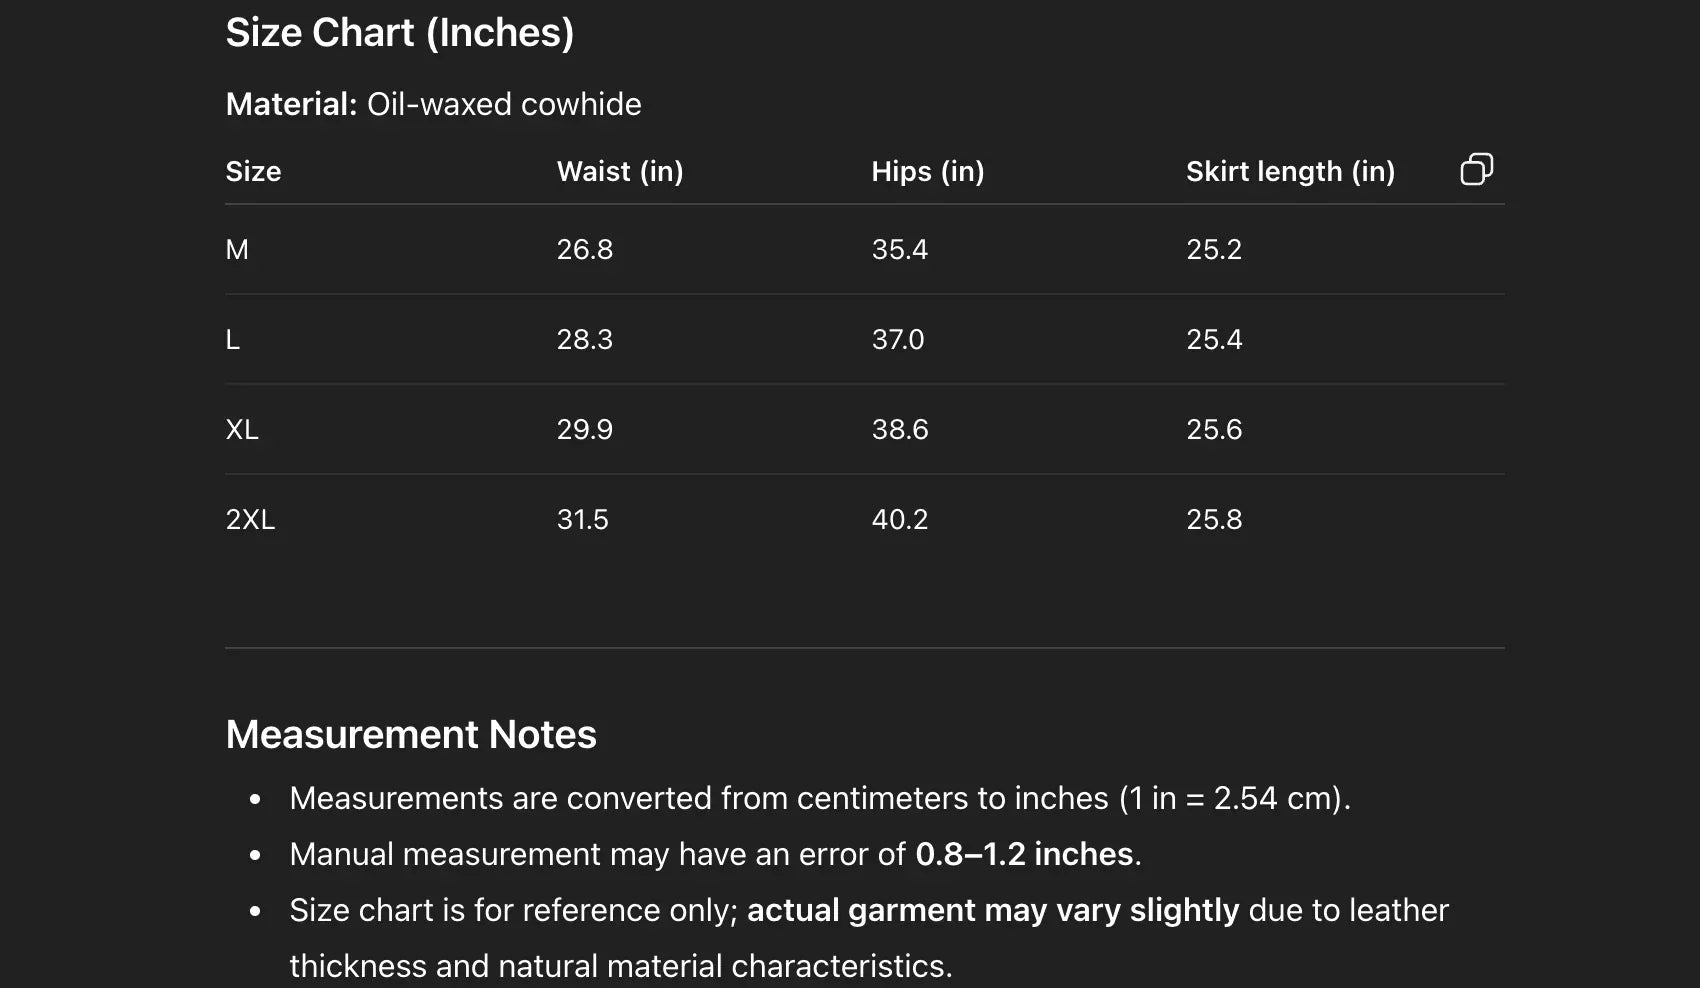Select the Size column header

click(x=253, y=172)
